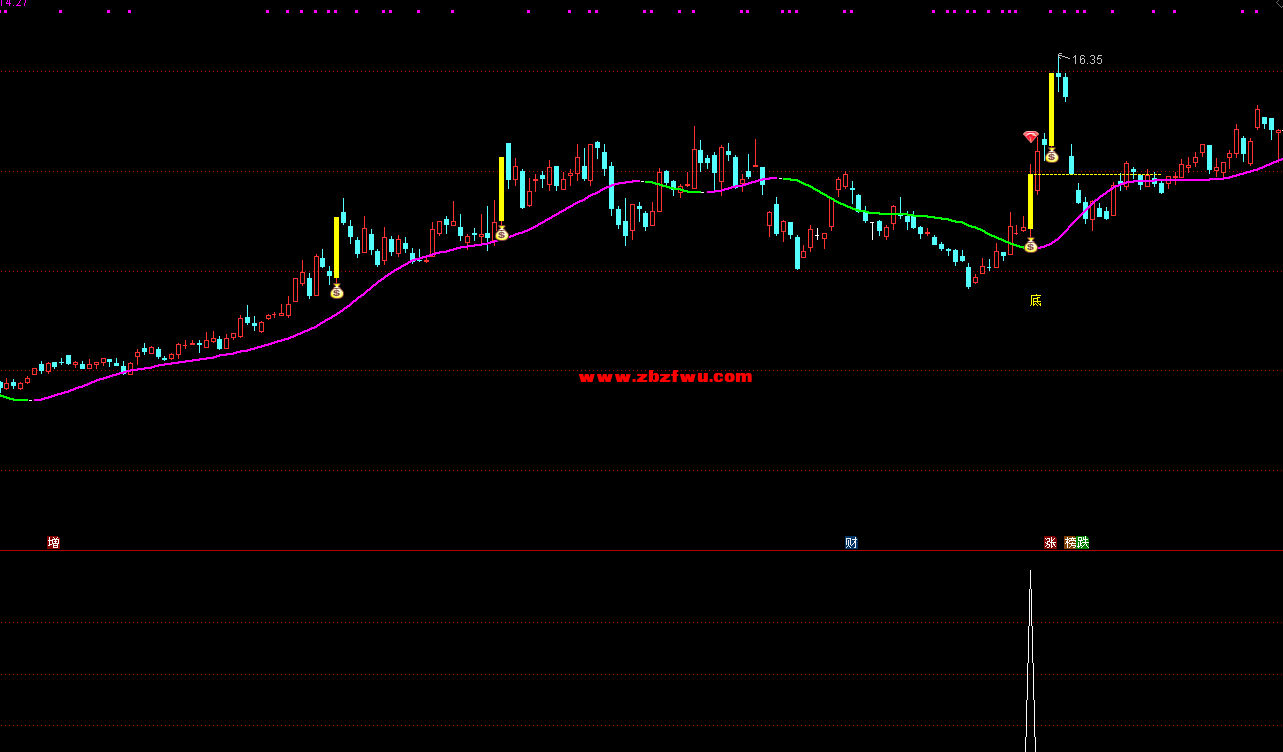Click the flag marker beside the 16.35 label
Screen dimensions: 1283x752
click(x=1062, y=56)
